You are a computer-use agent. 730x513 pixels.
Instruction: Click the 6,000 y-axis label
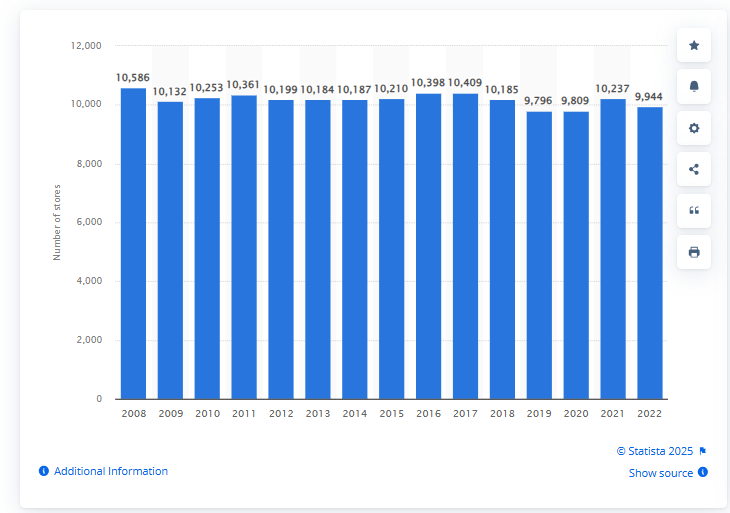pos(89,222)
